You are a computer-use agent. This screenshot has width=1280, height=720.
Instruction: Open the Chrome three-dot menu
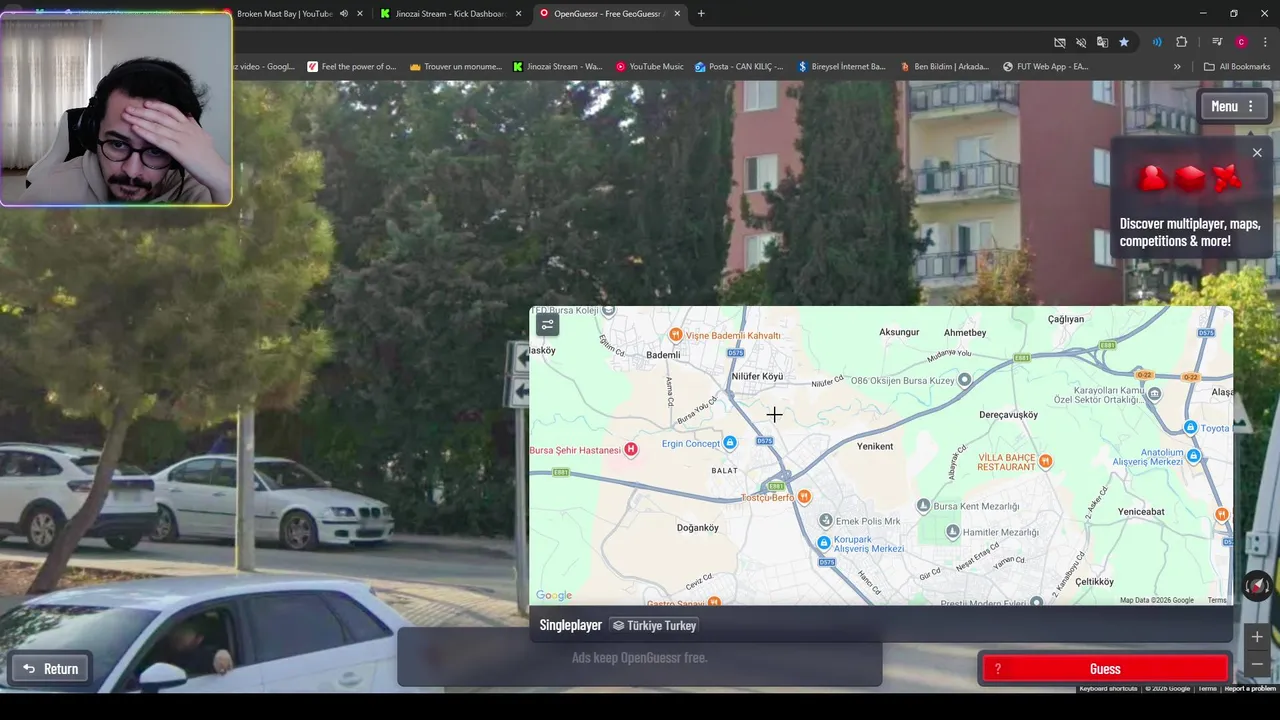coord(1266,42)
